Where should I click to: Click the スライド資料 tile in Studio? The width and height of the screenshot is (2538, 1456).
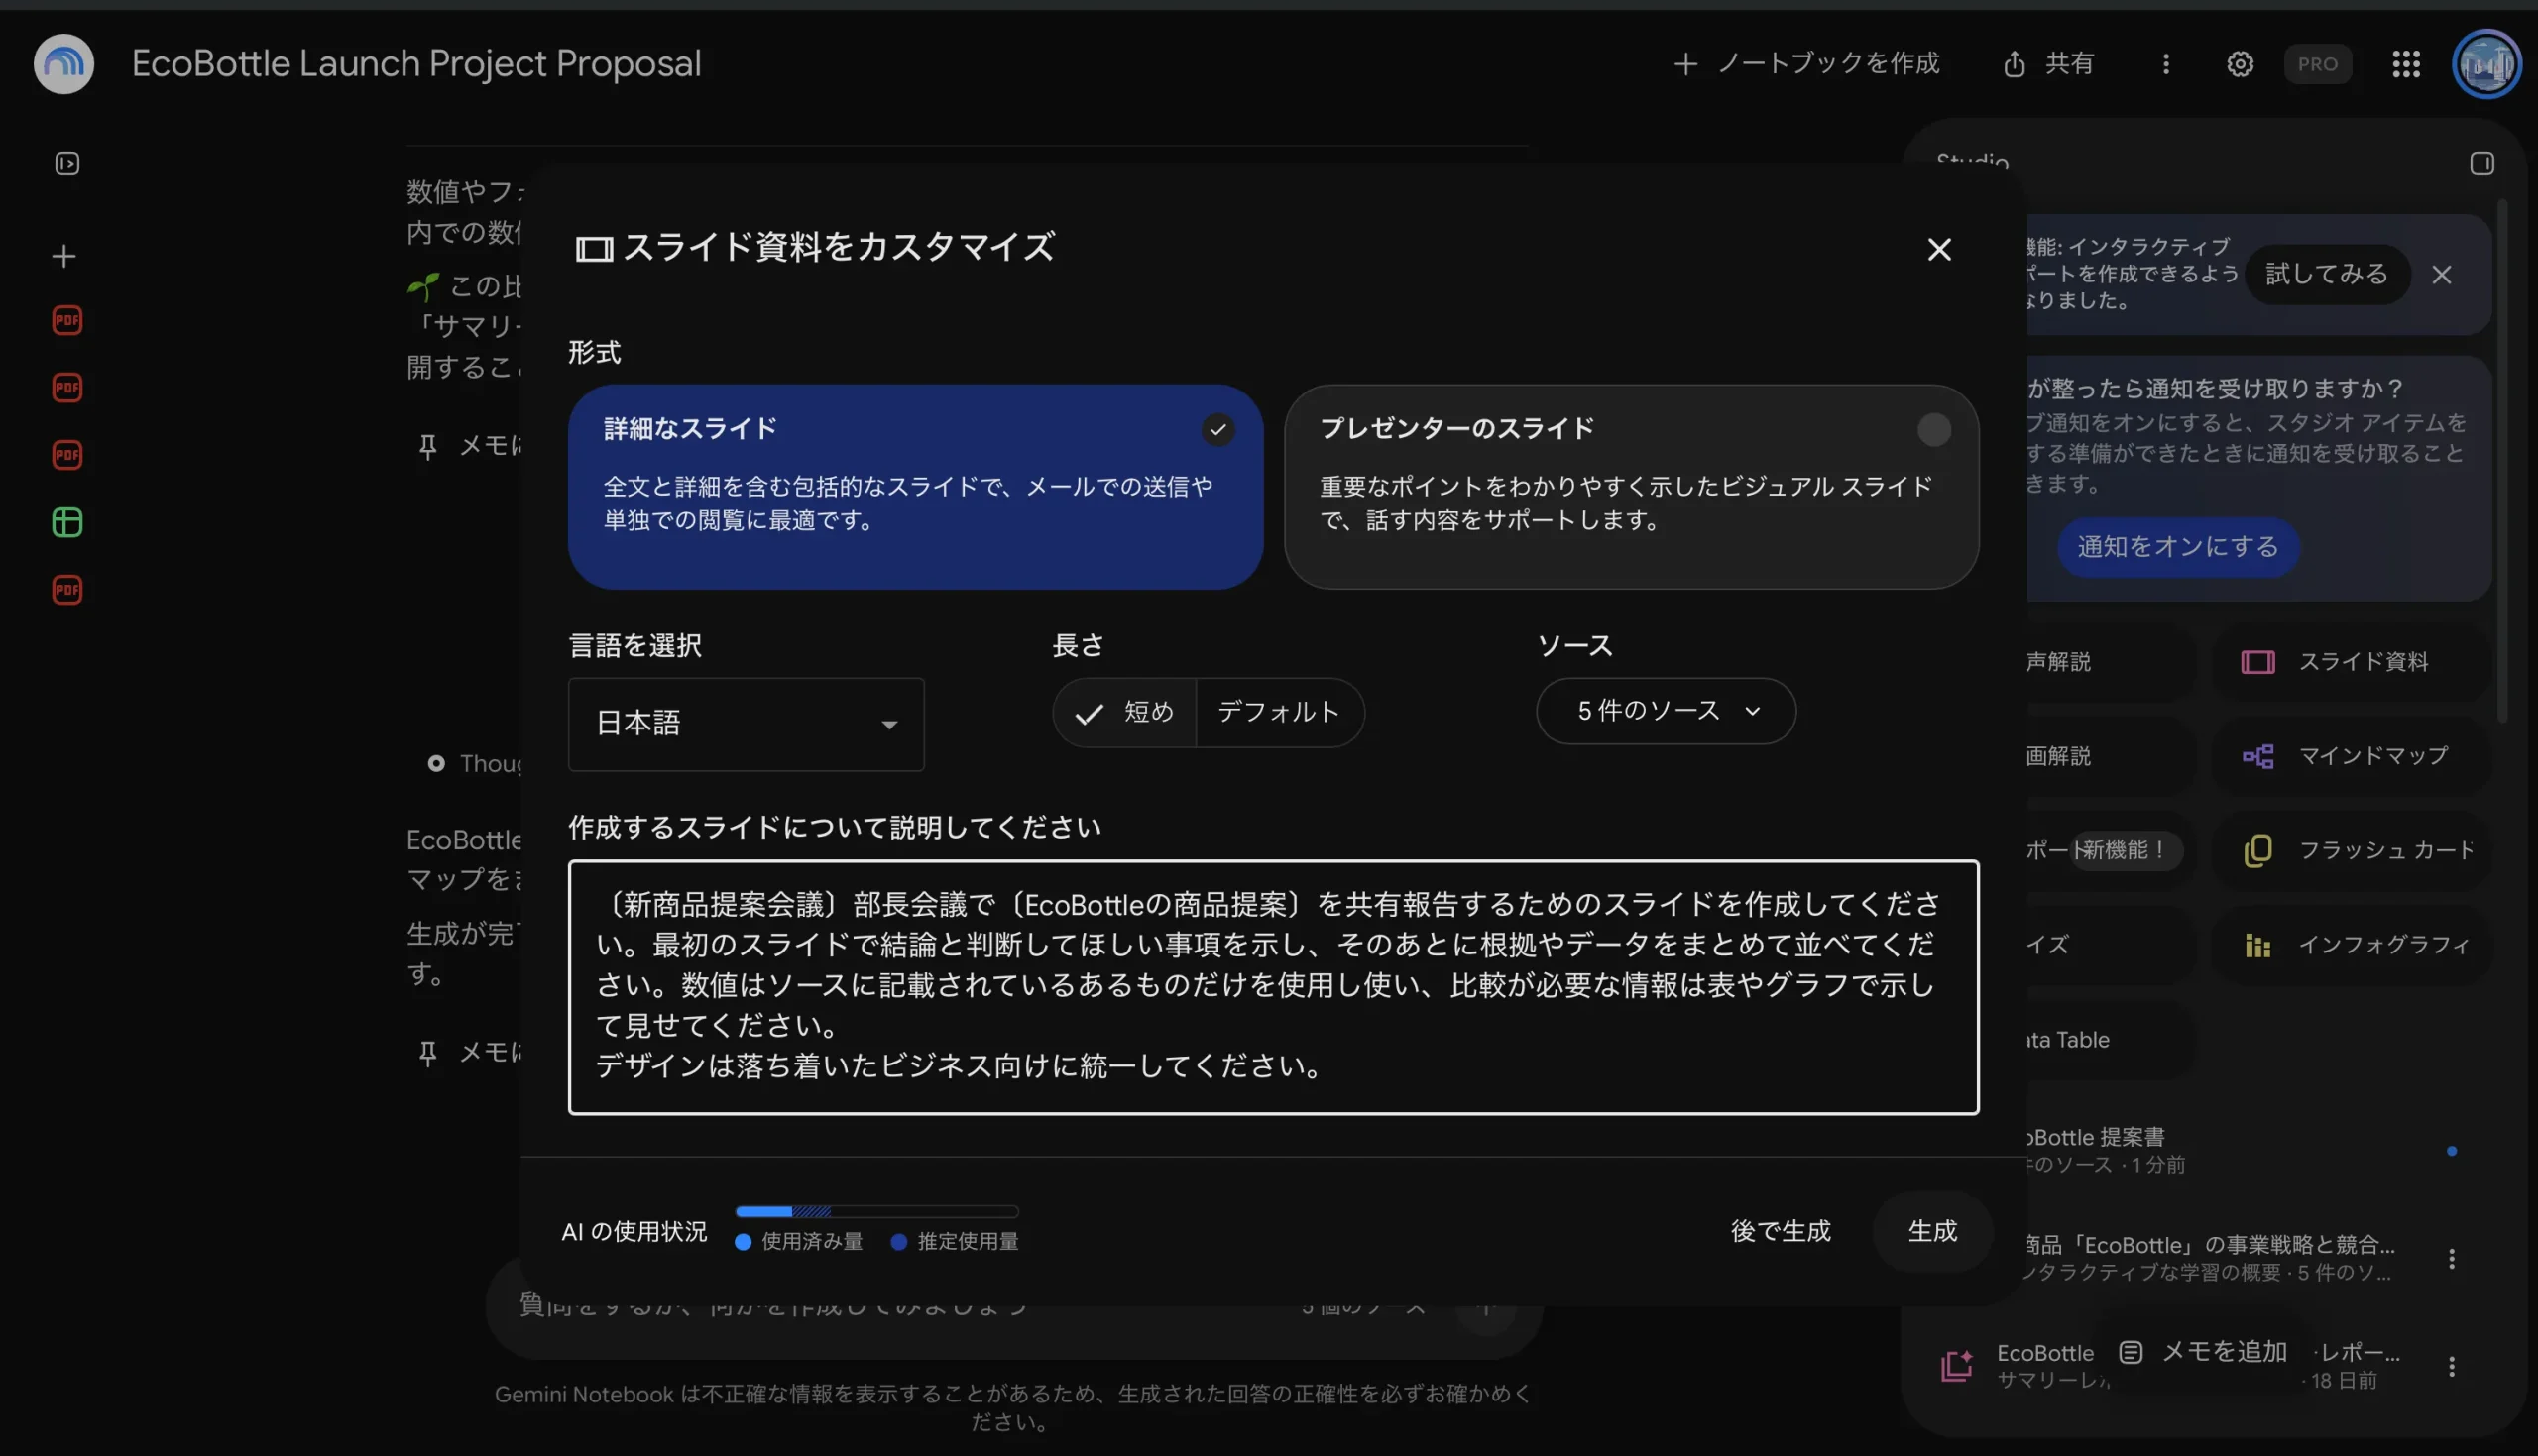tap(2352, 661)
